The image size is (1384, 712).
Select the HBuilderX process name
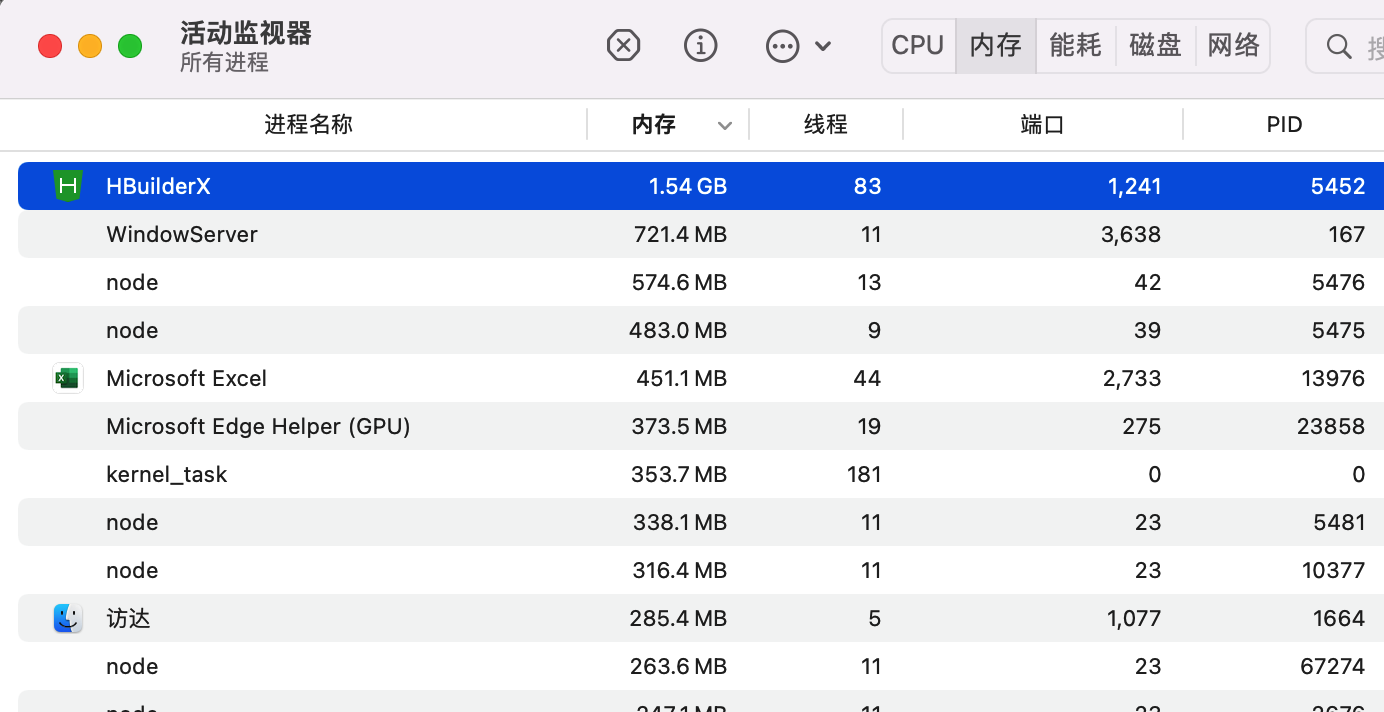click(x=158, y=186)
